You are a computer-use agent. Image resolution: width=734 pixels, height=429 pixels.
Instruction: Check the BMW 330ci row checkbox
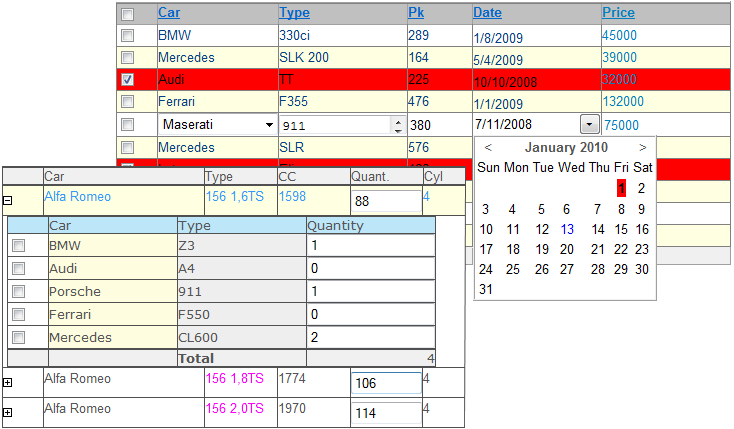(127, 35)
